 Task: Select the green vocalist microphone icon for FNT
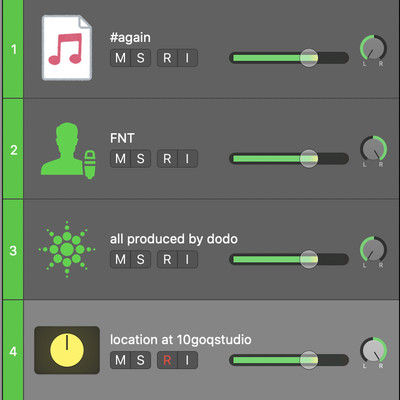click(x=68, y=150)
